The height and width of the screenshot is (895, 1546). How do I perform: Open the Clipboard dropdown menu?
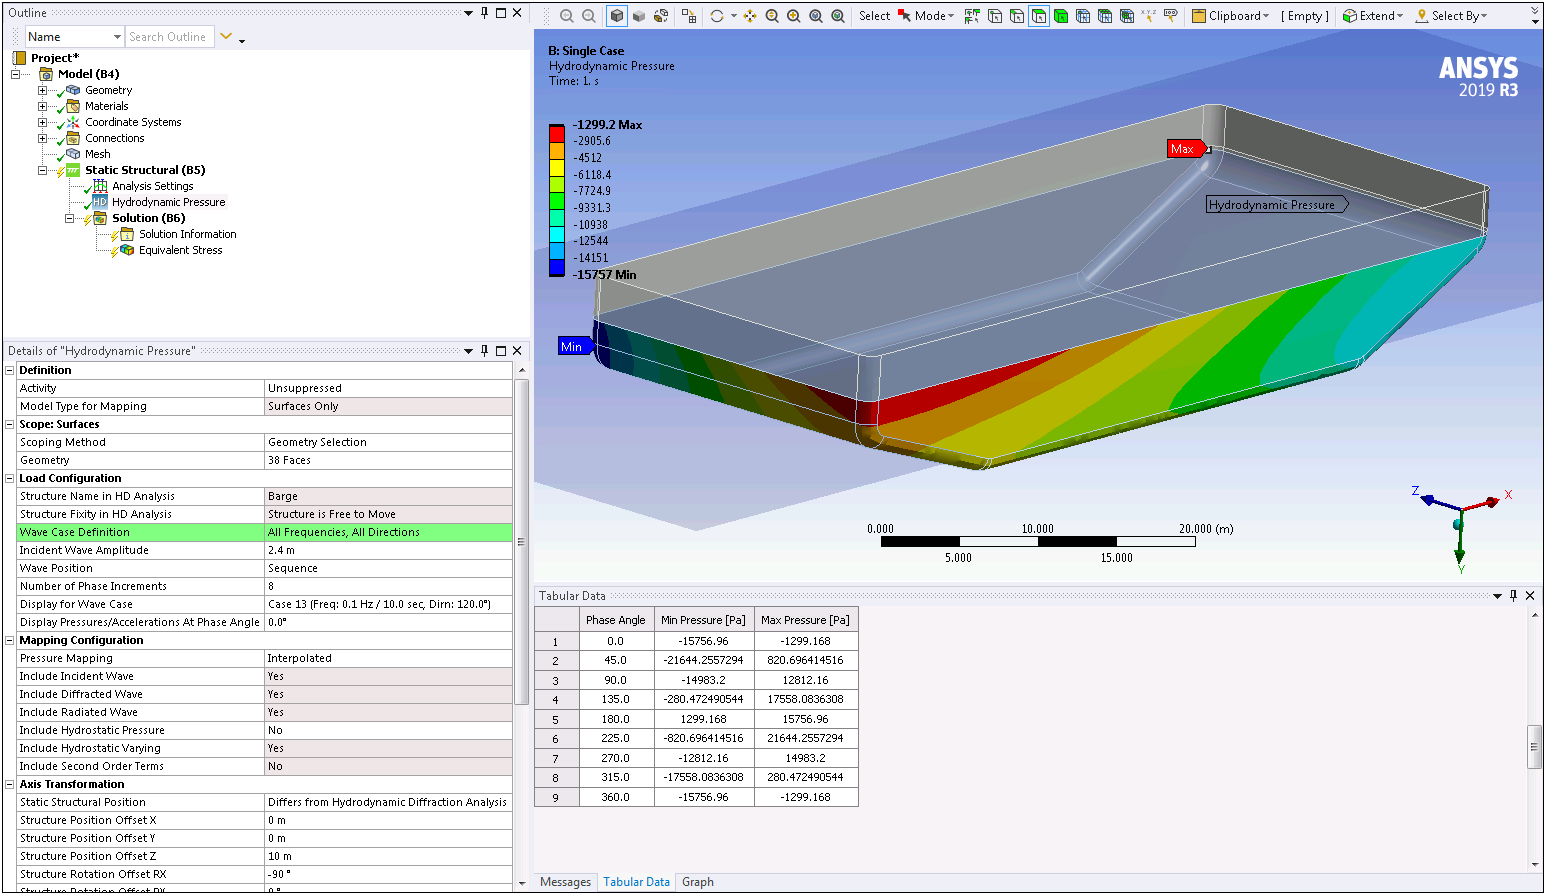pyautogui.click(x=1231, y=16)
